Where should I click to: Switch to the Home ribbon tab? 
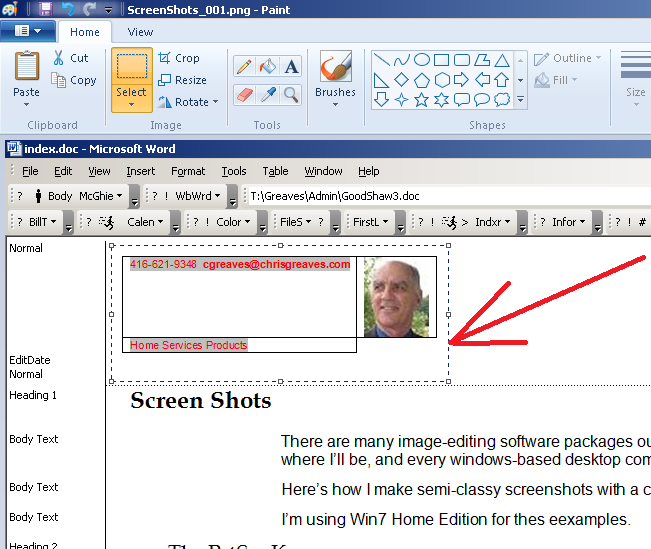tap(85, 32)
